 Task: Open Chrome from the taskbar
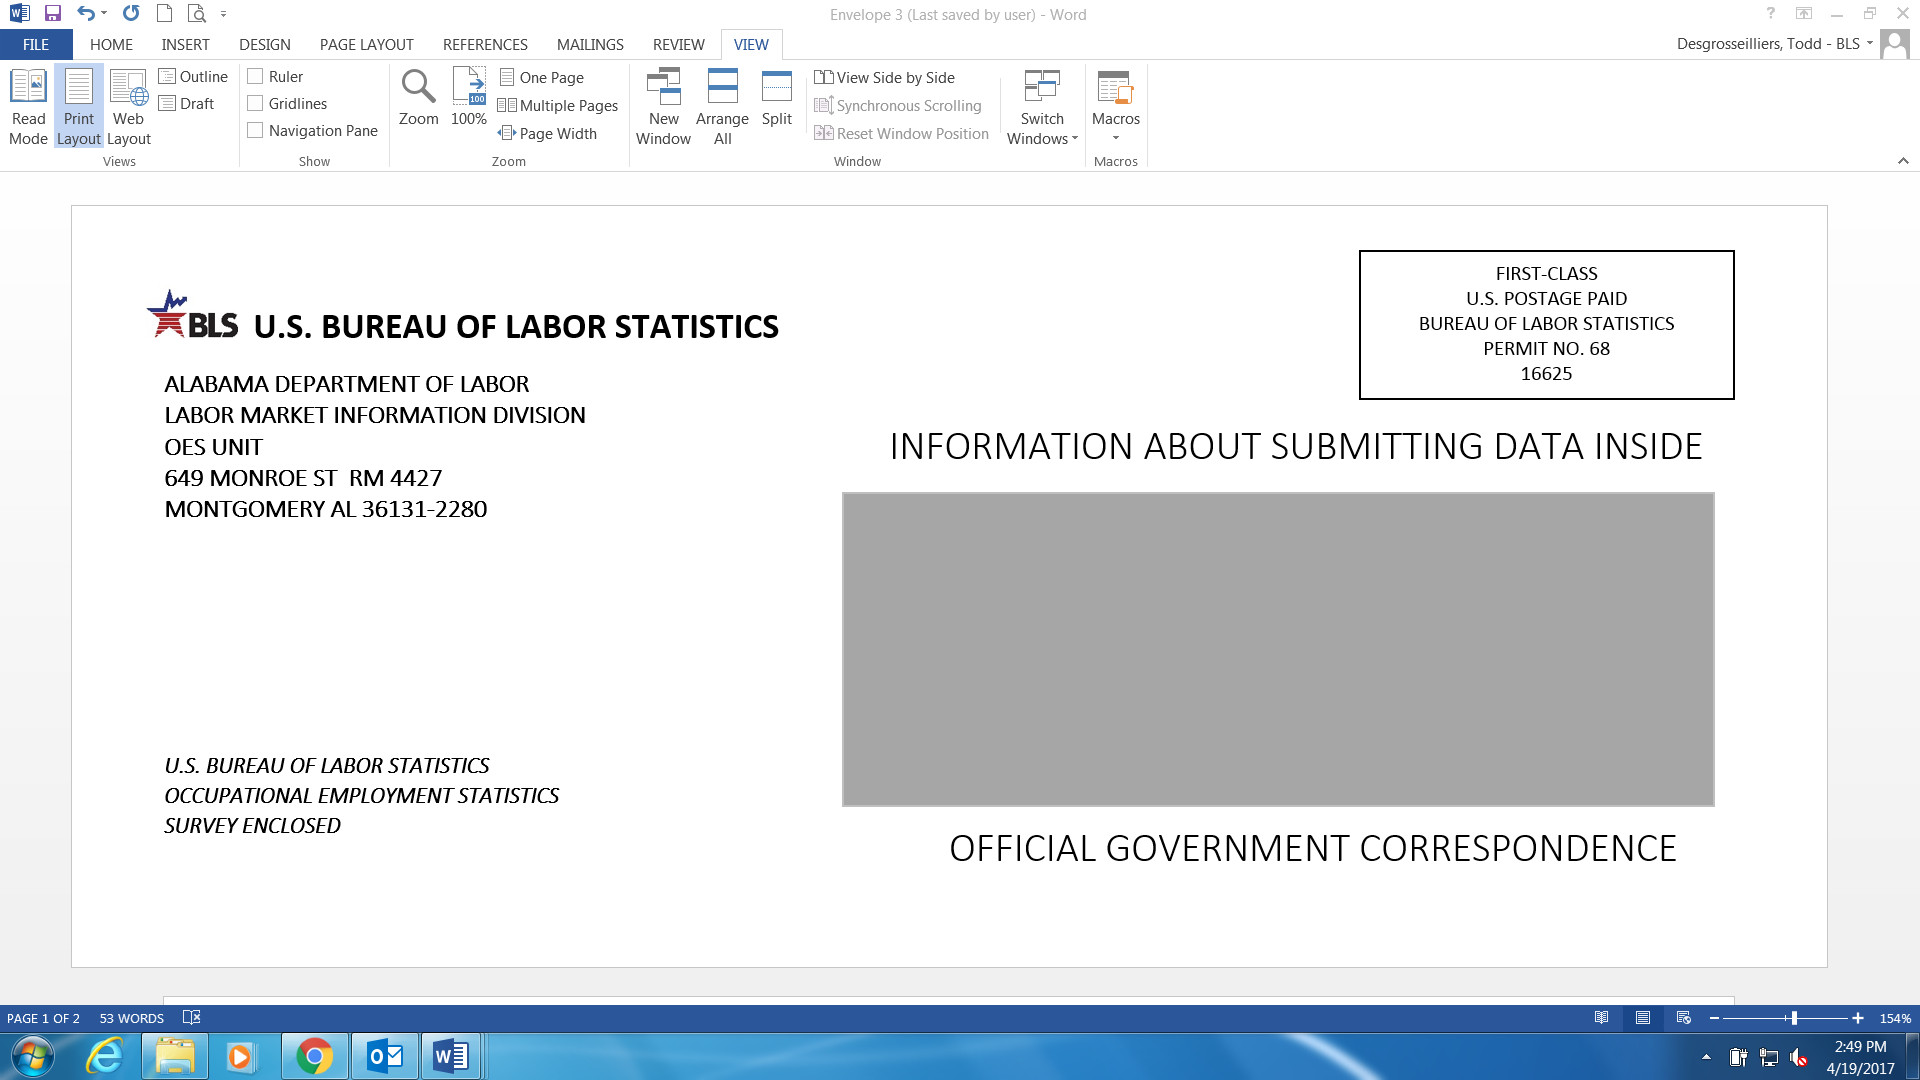[x=314, y=1056]
